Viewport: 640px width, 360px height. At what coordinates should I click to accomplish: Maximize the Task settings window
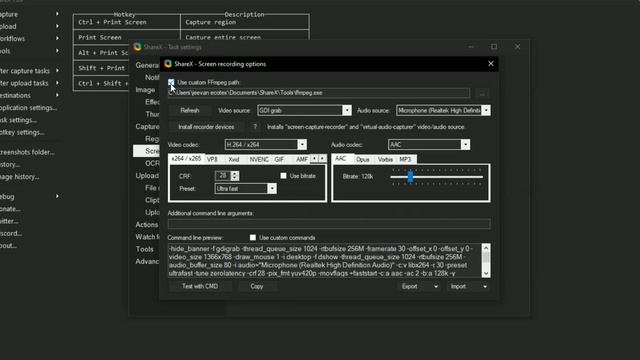pyautogui.click(x=494, y=47)
